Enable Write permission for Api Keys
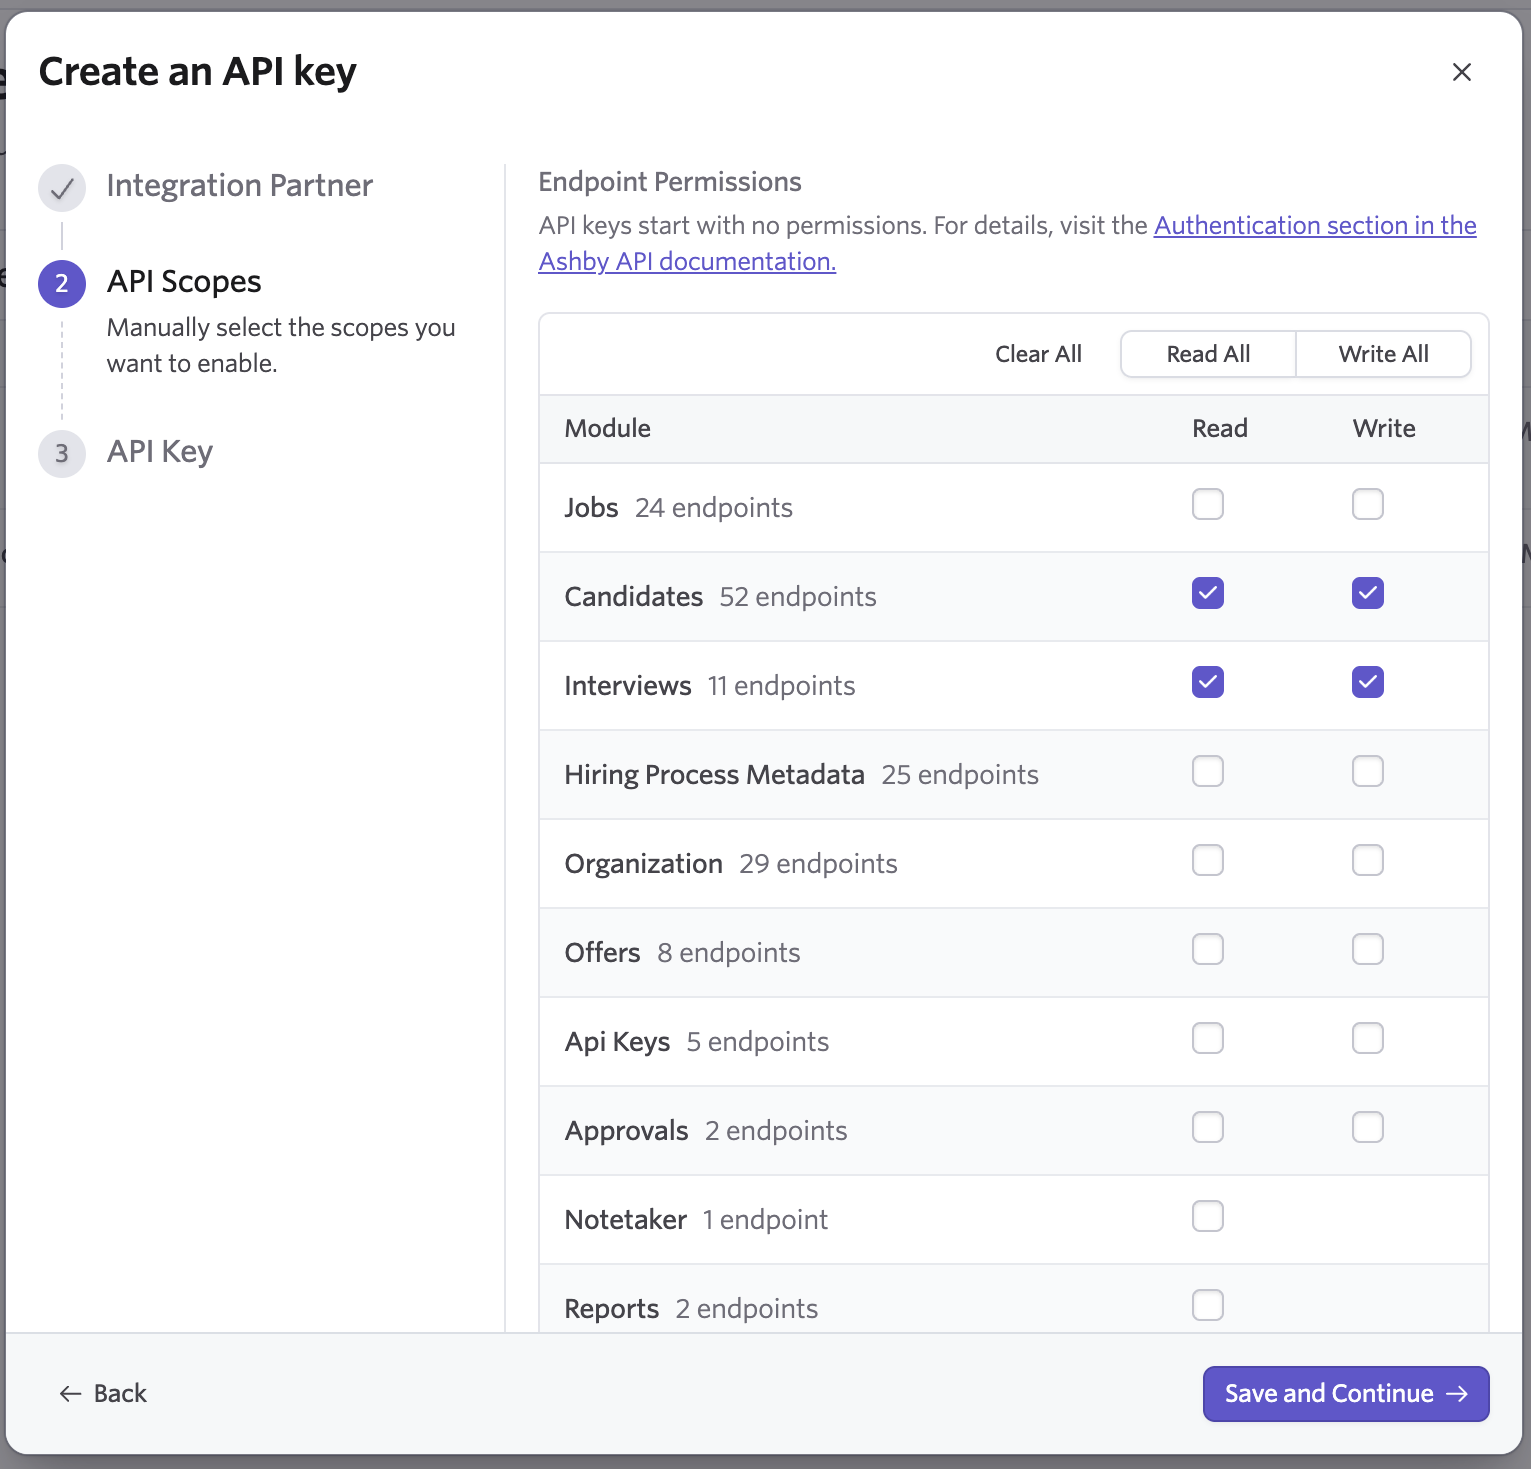This screenshot has width=1531, height=1469. [1367, 1039]
